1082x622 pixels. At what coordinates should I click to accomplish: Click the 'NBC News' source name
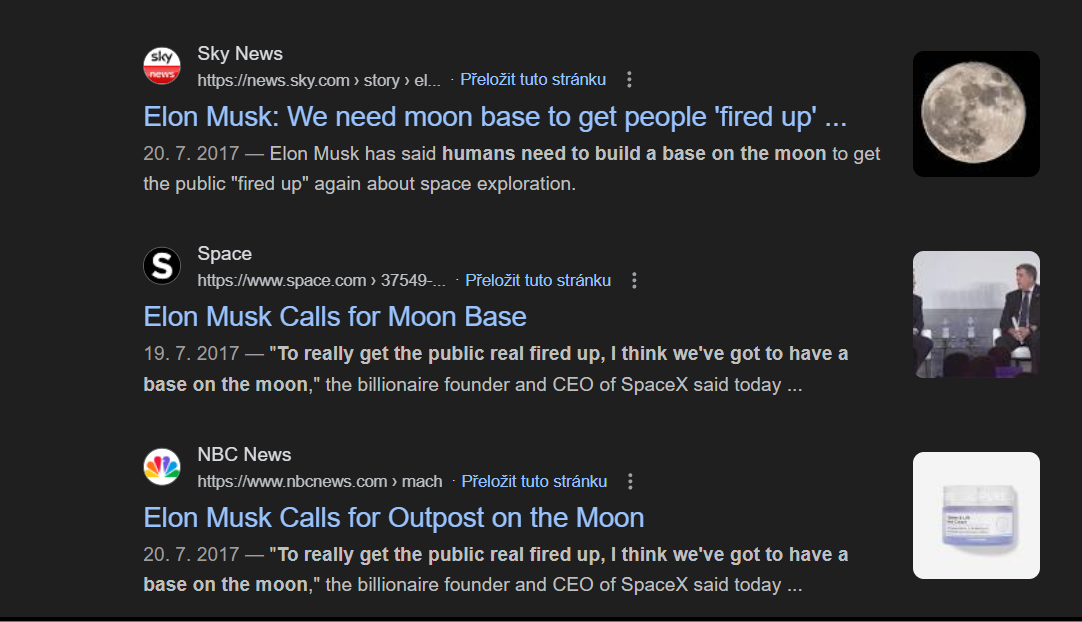[x=244, y=455]
